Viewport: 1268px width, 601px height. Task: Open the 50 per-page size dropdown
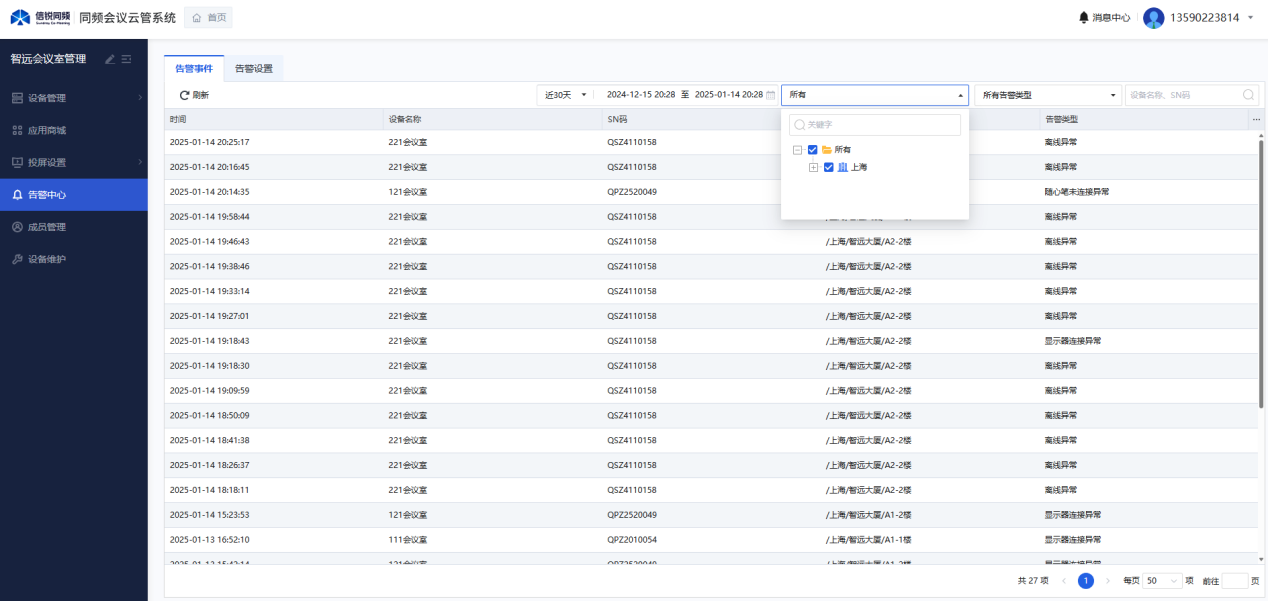[x=1162, y=580]
